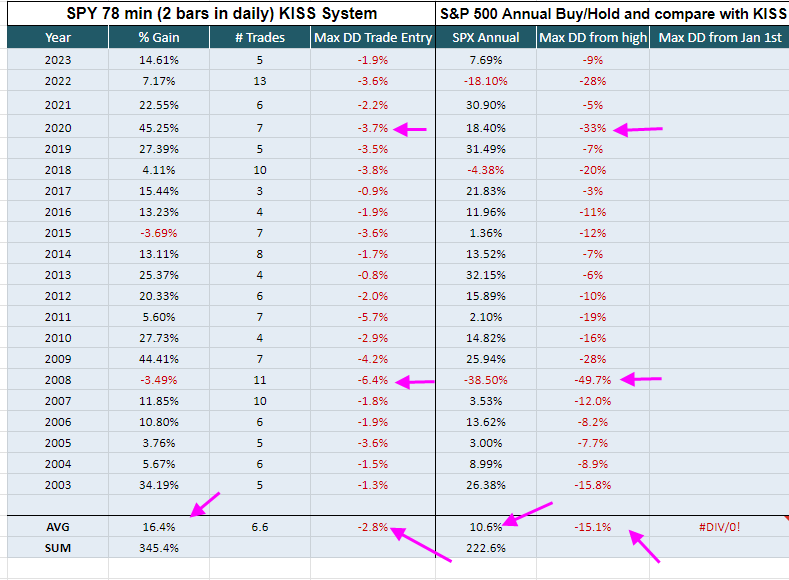Select the 345.4% sum cell
This screenshot has height=580, width=789.
(159, 548)
